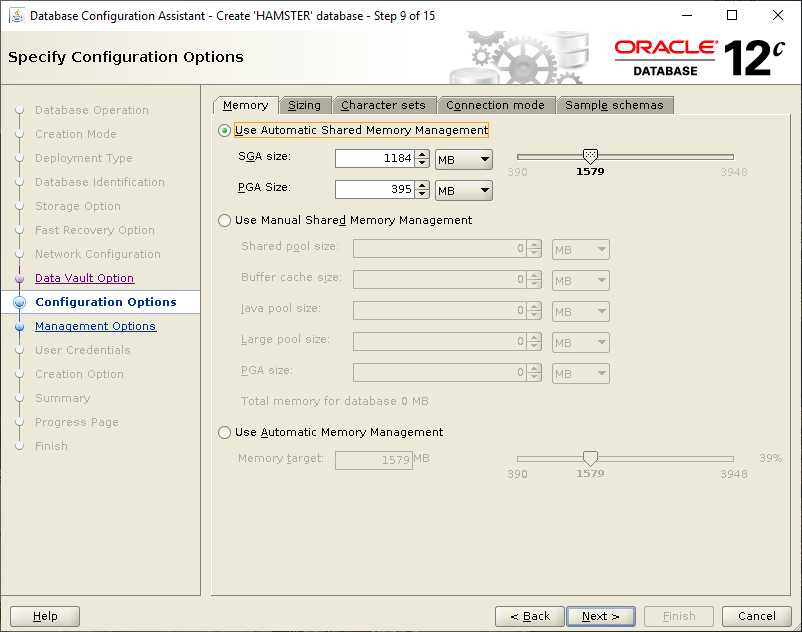The height and width of the screenshot is (632, 802).
Task: Open the SGA size unit MB dropdown
Action: [x=464, y=160]
